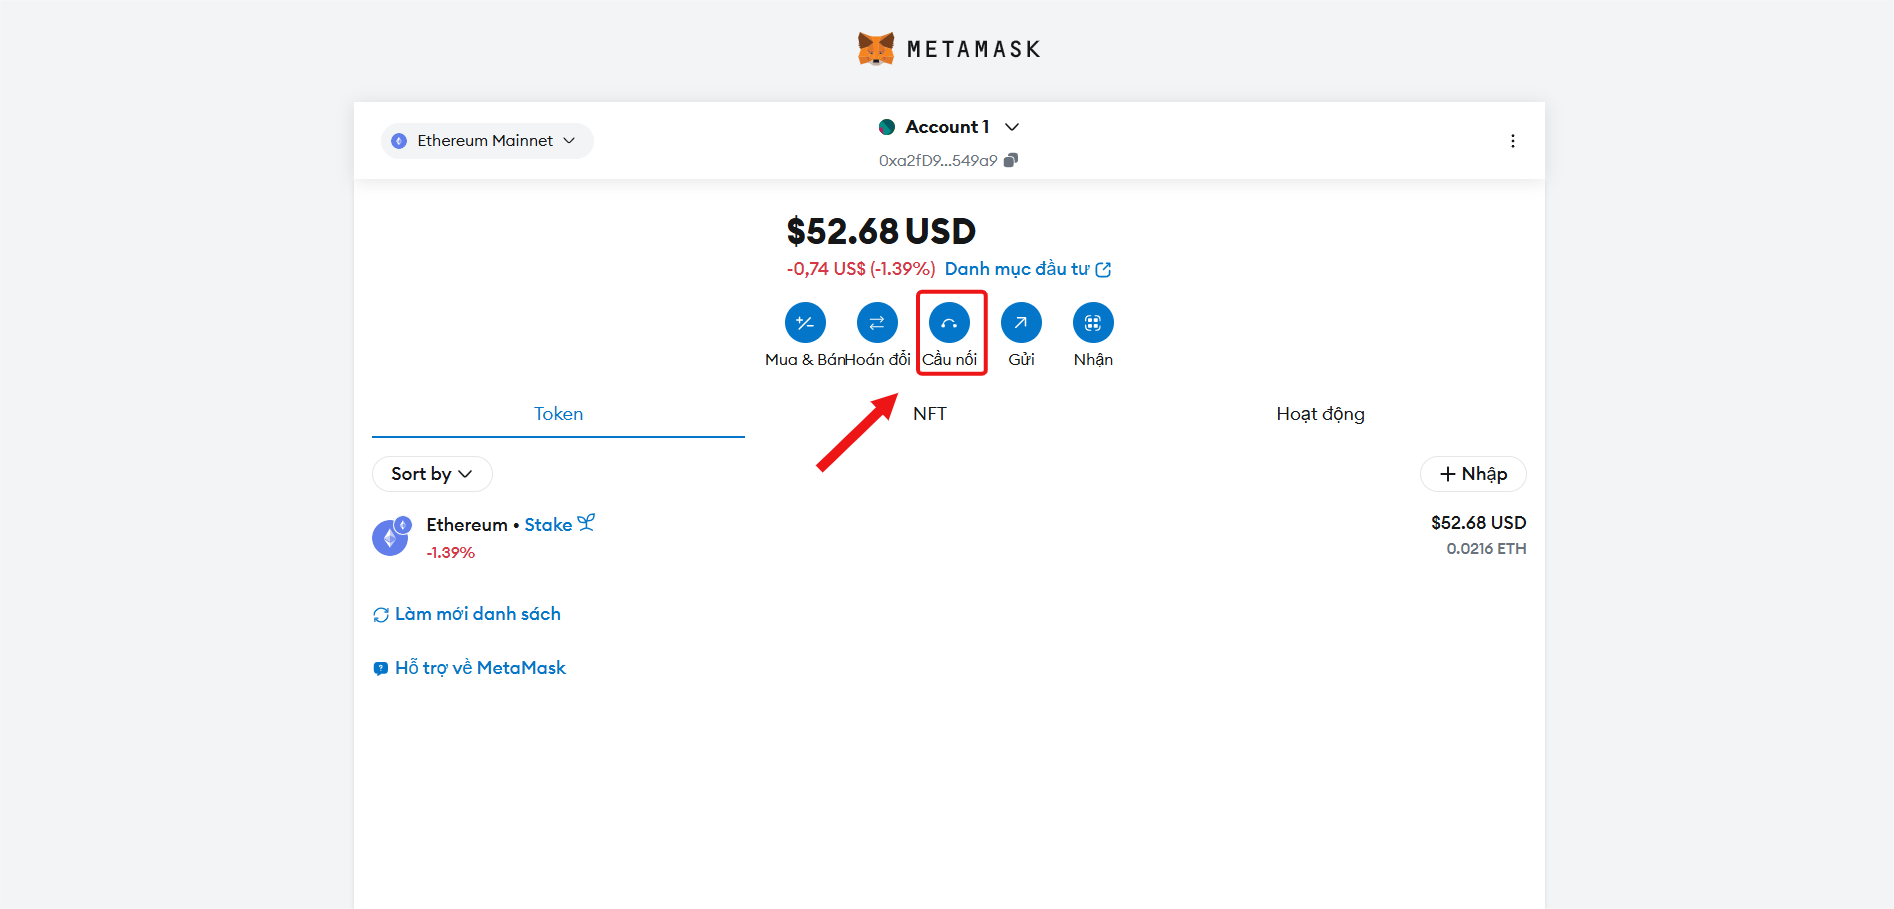Click the Nhận receive icon
1894x909 pixels.
pos(1093,323)
